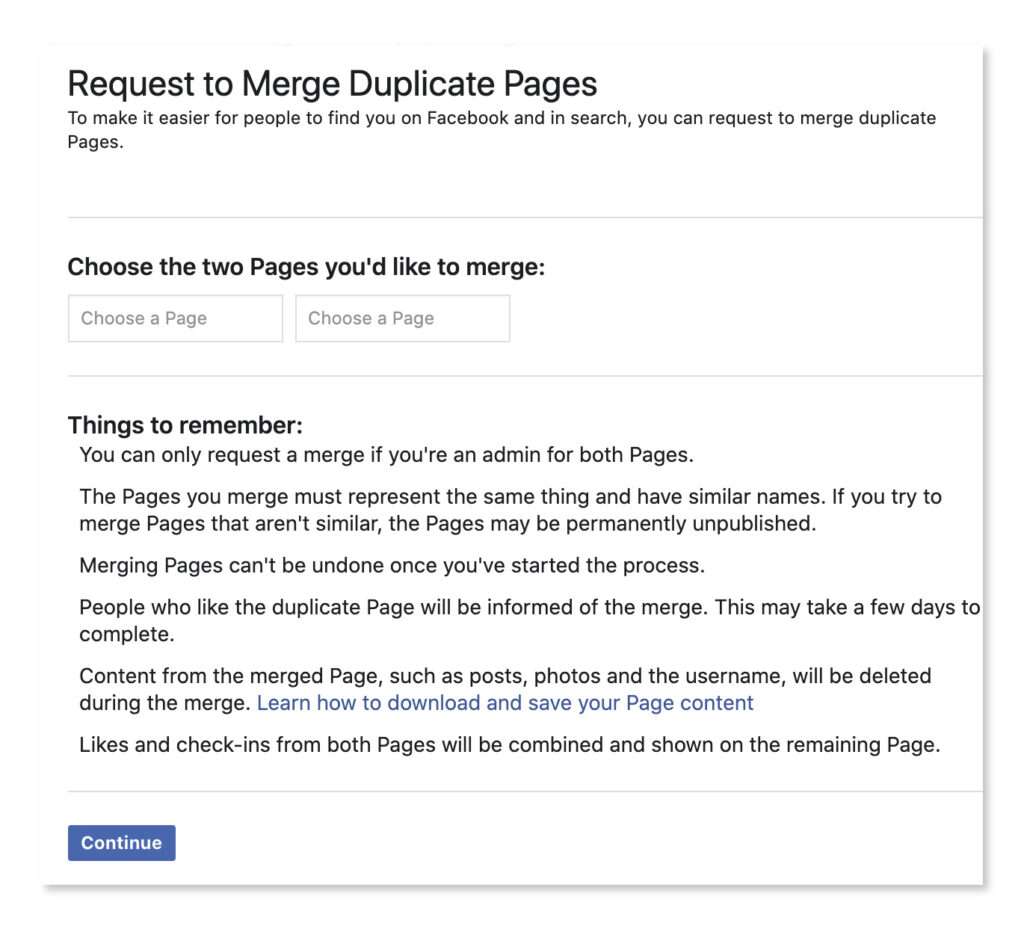
Task: Activate the Continue action at page bottom
Action: click(x=121, y=842)
